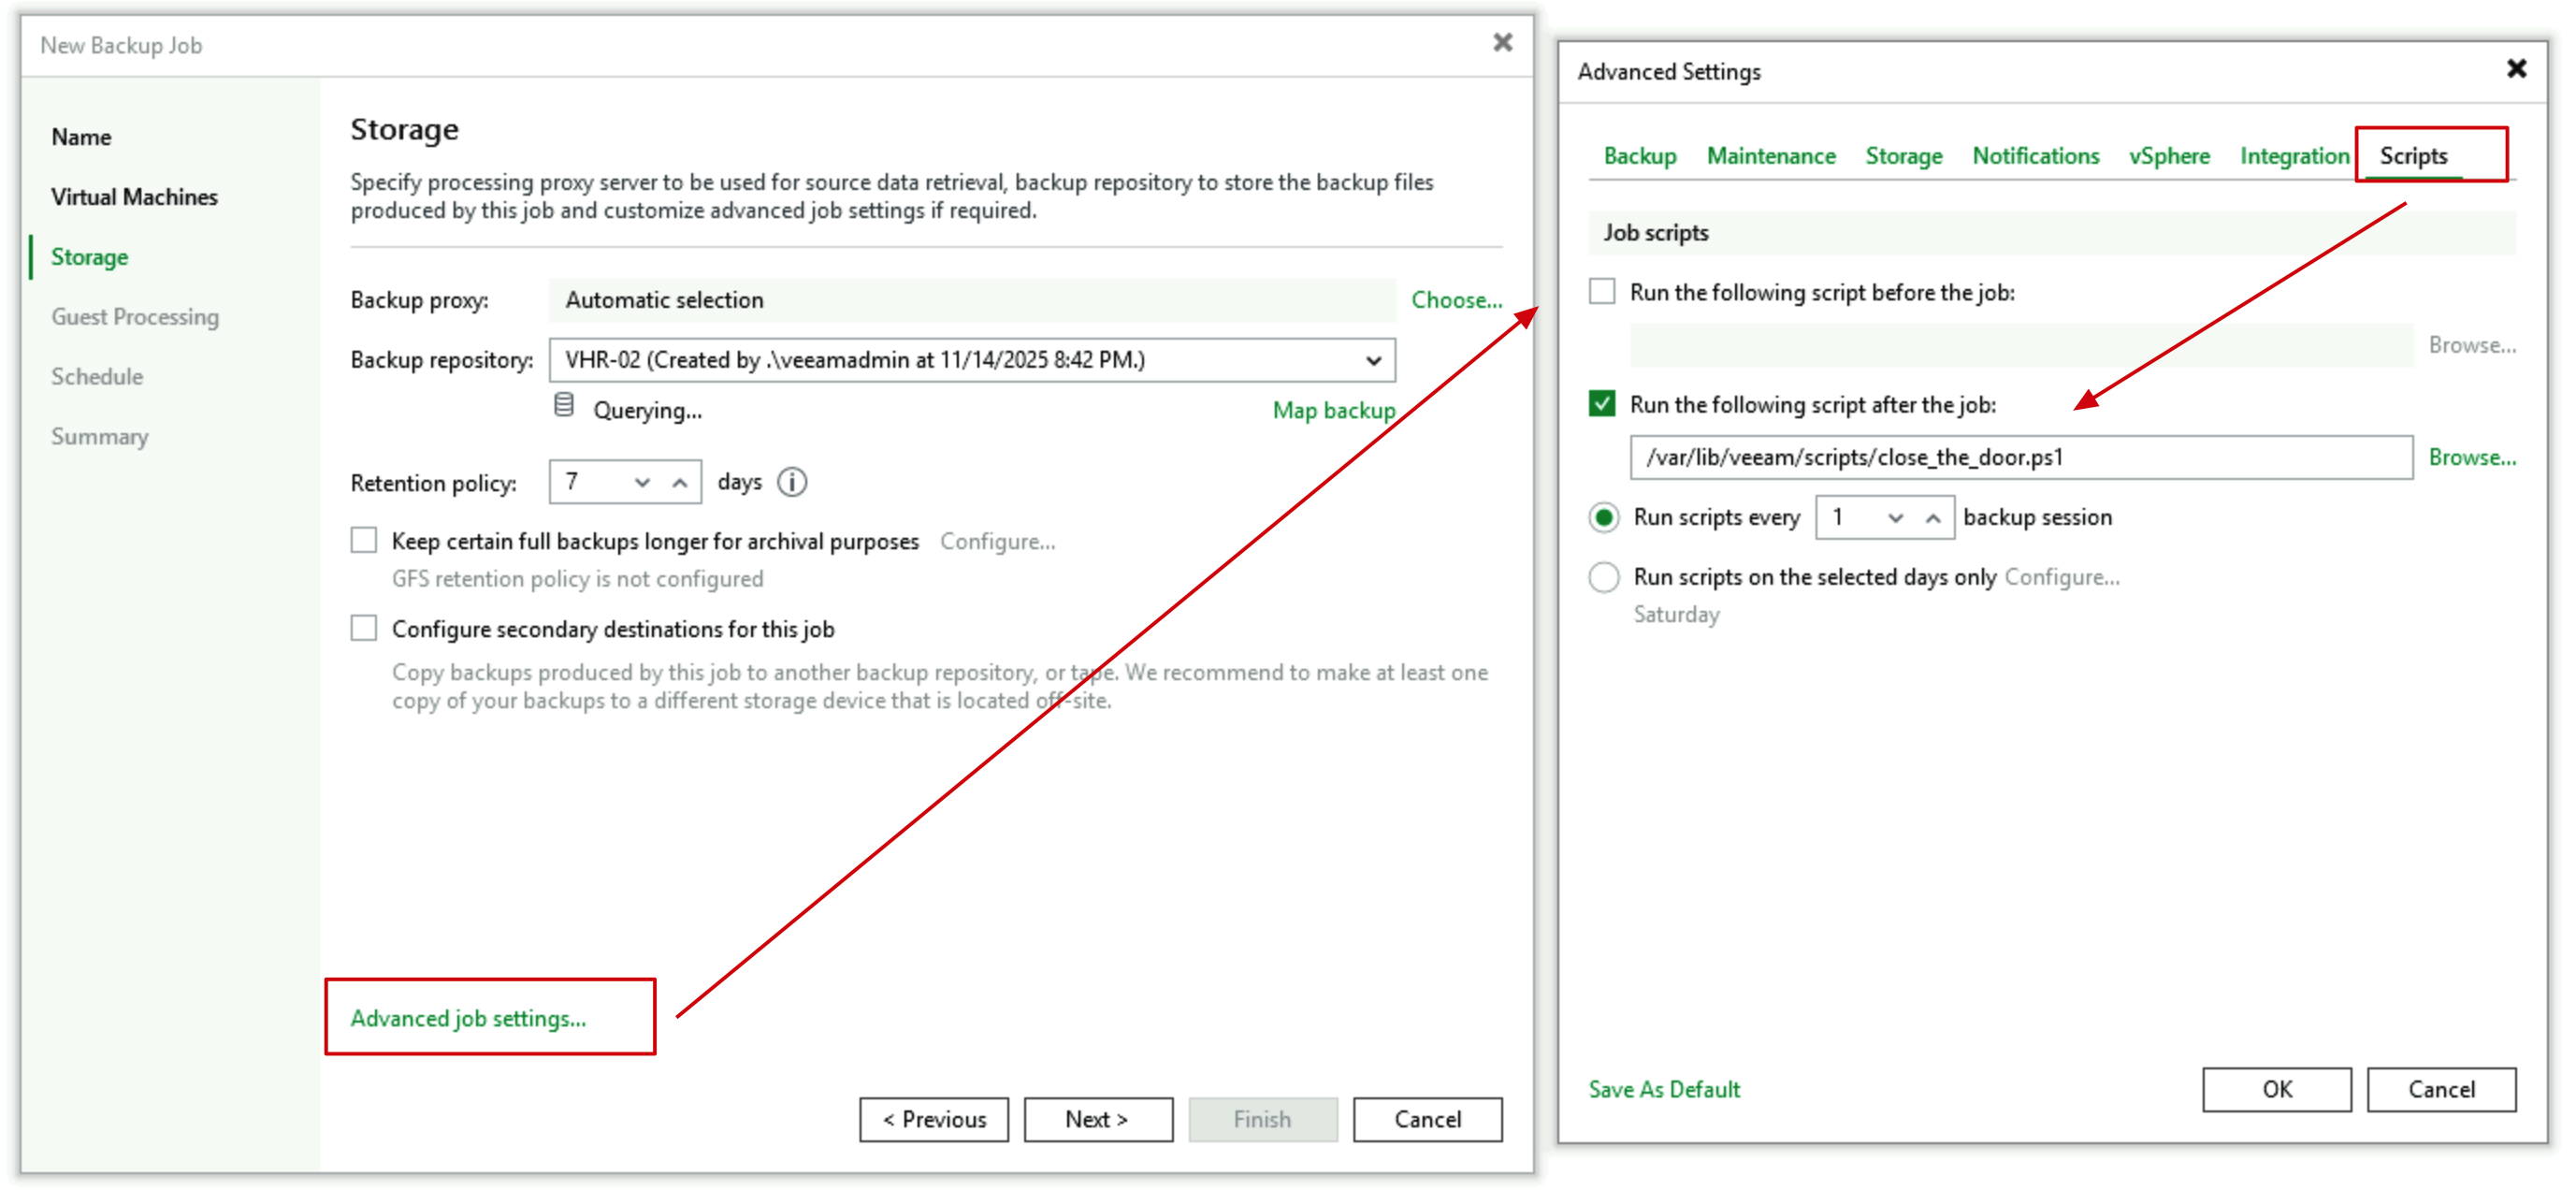2576x1190 pixels.
Task: Increase retention policy days with up arrow
Action: click(680, 483)
